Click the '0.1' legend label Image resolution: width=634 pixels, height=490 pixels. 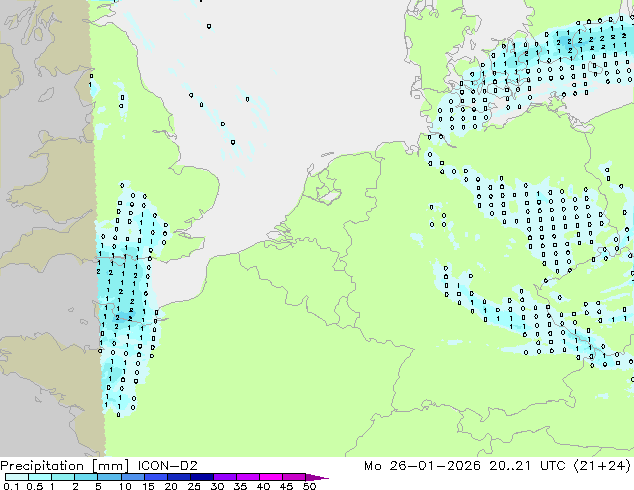click(11, 486)
